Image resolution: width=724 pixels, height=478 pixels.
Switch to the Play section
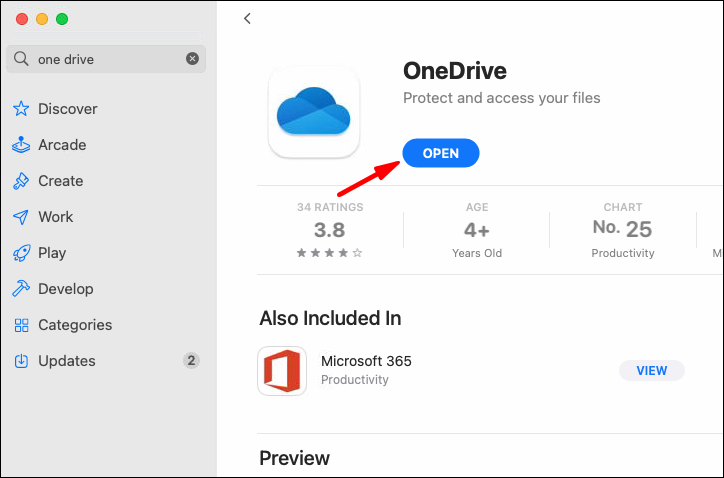(x=52, y=253)
